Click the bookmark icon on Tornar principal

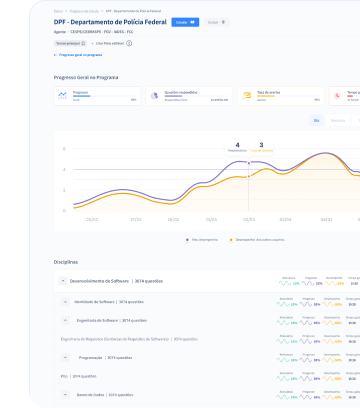[83, 43]
